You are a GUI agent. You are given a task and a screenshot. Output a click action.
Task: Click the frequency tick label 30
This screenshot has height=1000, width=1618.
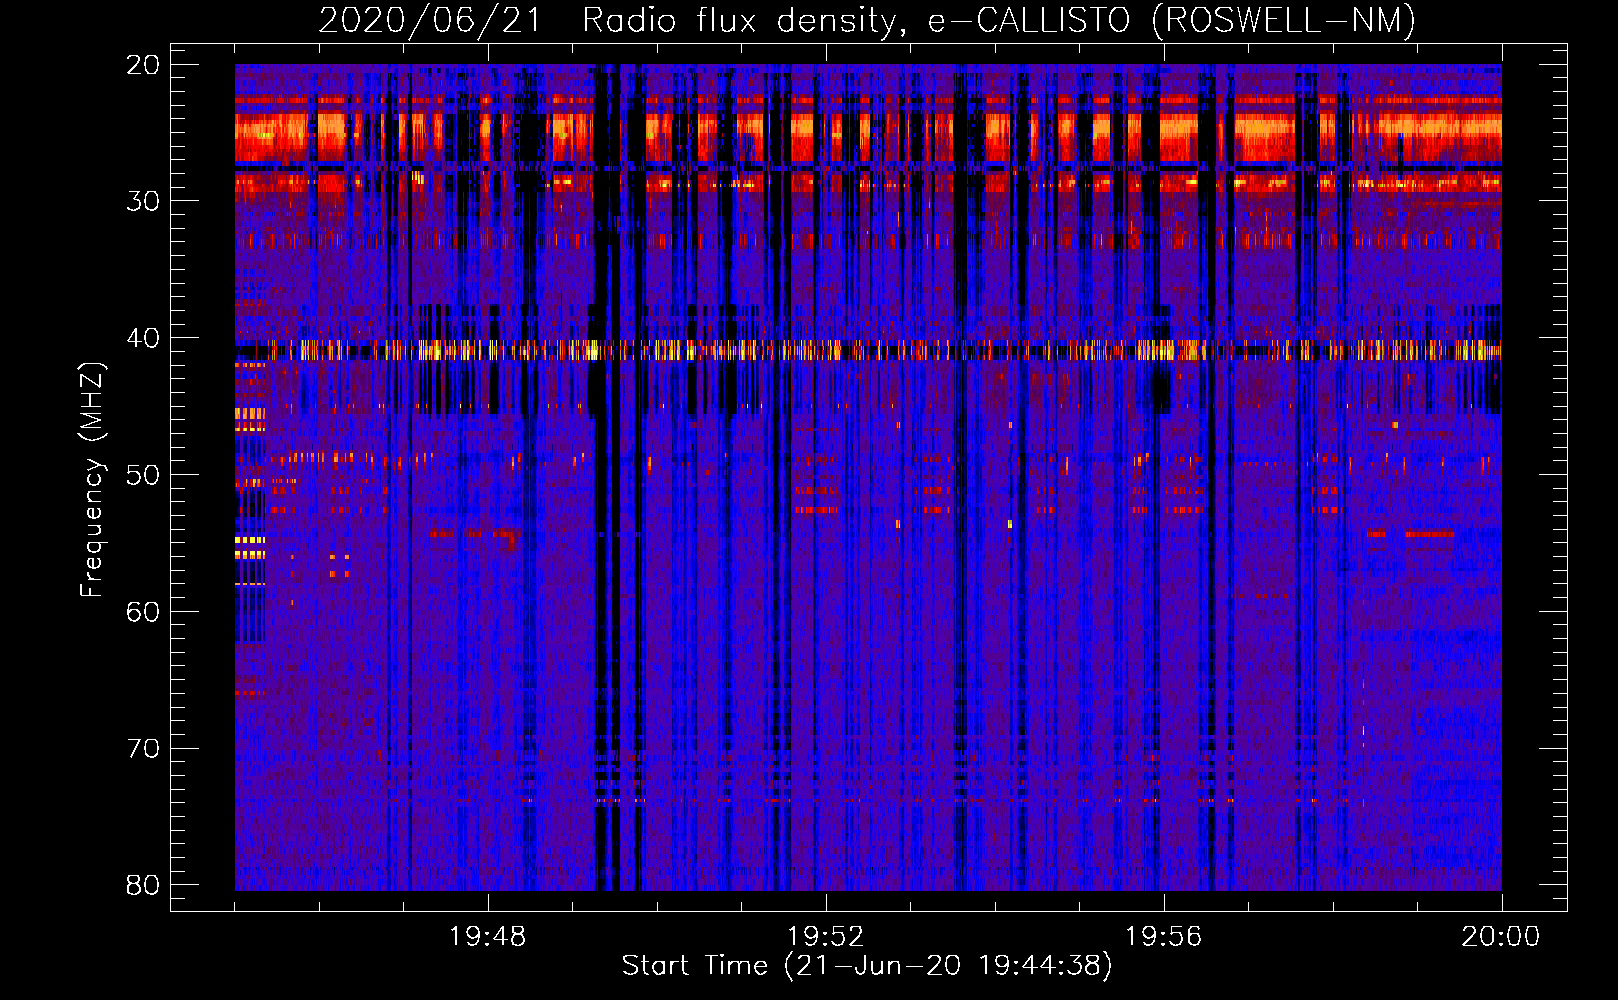tap(143, 201)
